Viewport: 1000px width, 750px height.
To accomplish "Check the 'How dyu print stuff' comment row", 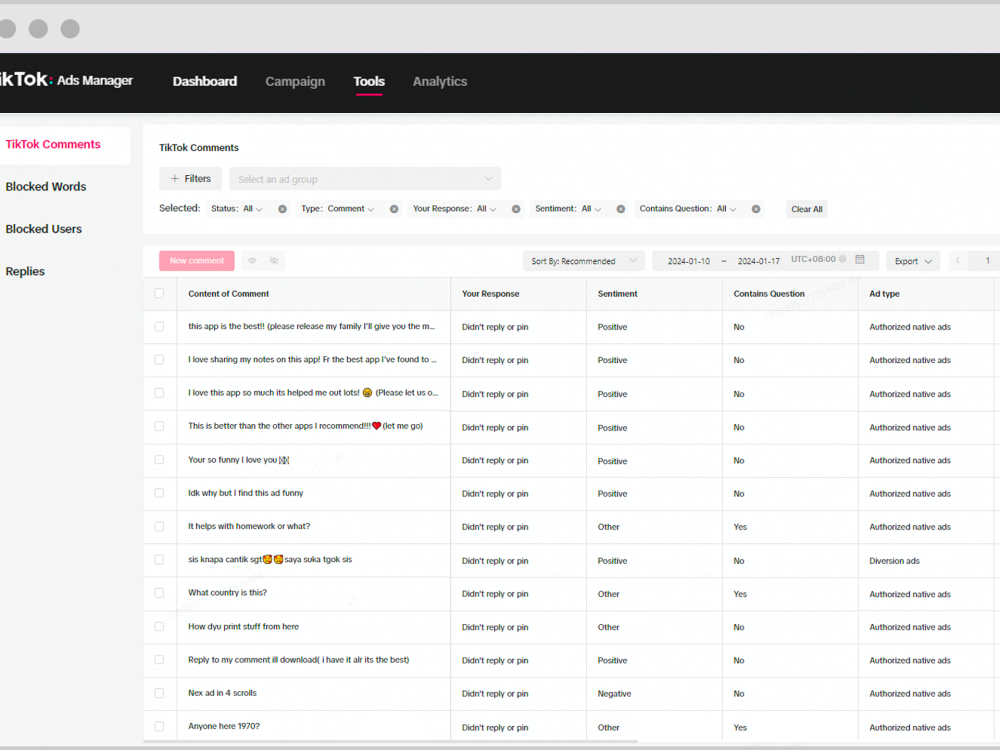I will coord(159,626).
